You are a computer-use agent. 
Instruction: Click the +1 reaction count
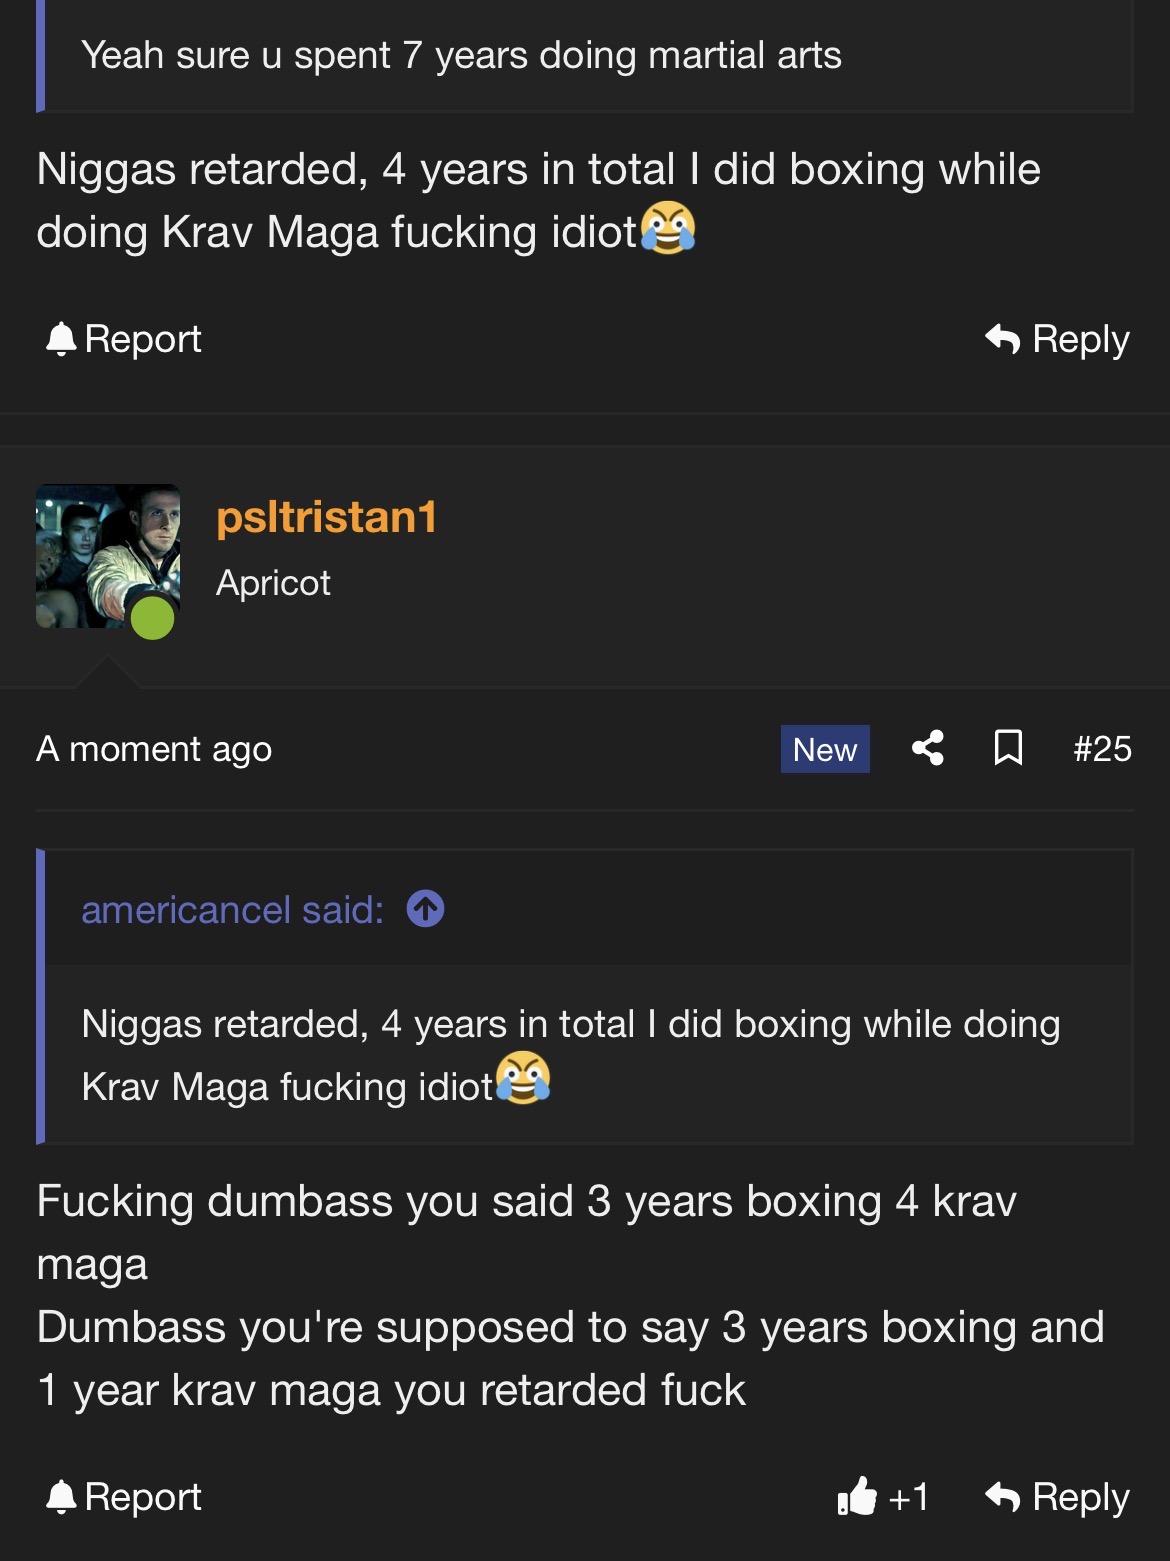coord(909,1497)
